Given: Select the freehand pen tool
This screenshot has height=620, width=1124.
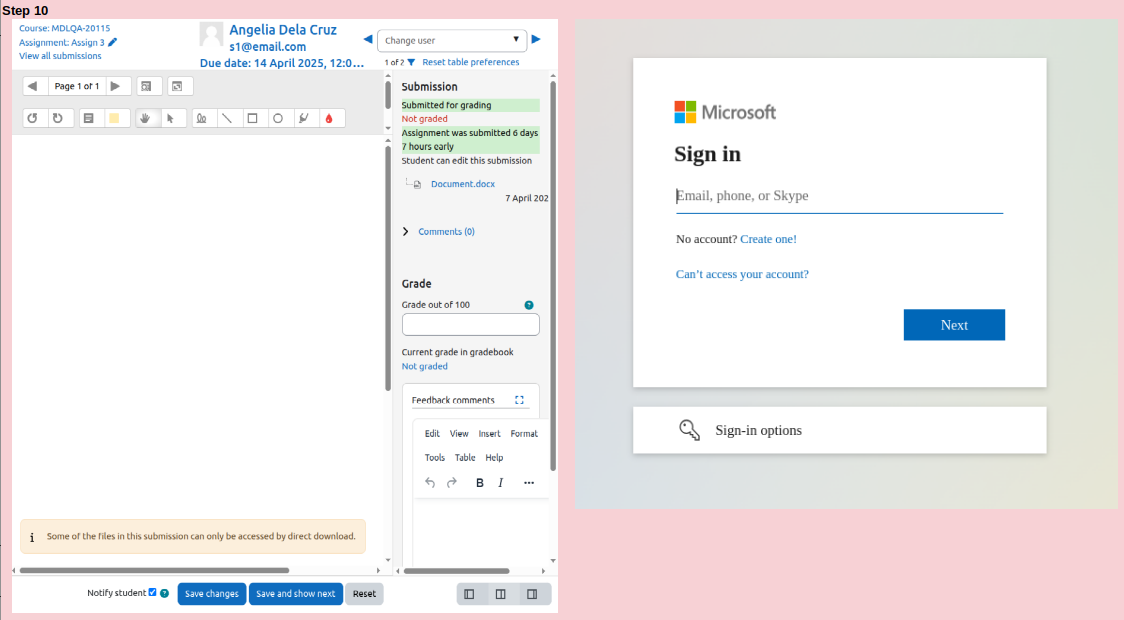Looking at the screenshot, I should point(201,118).
